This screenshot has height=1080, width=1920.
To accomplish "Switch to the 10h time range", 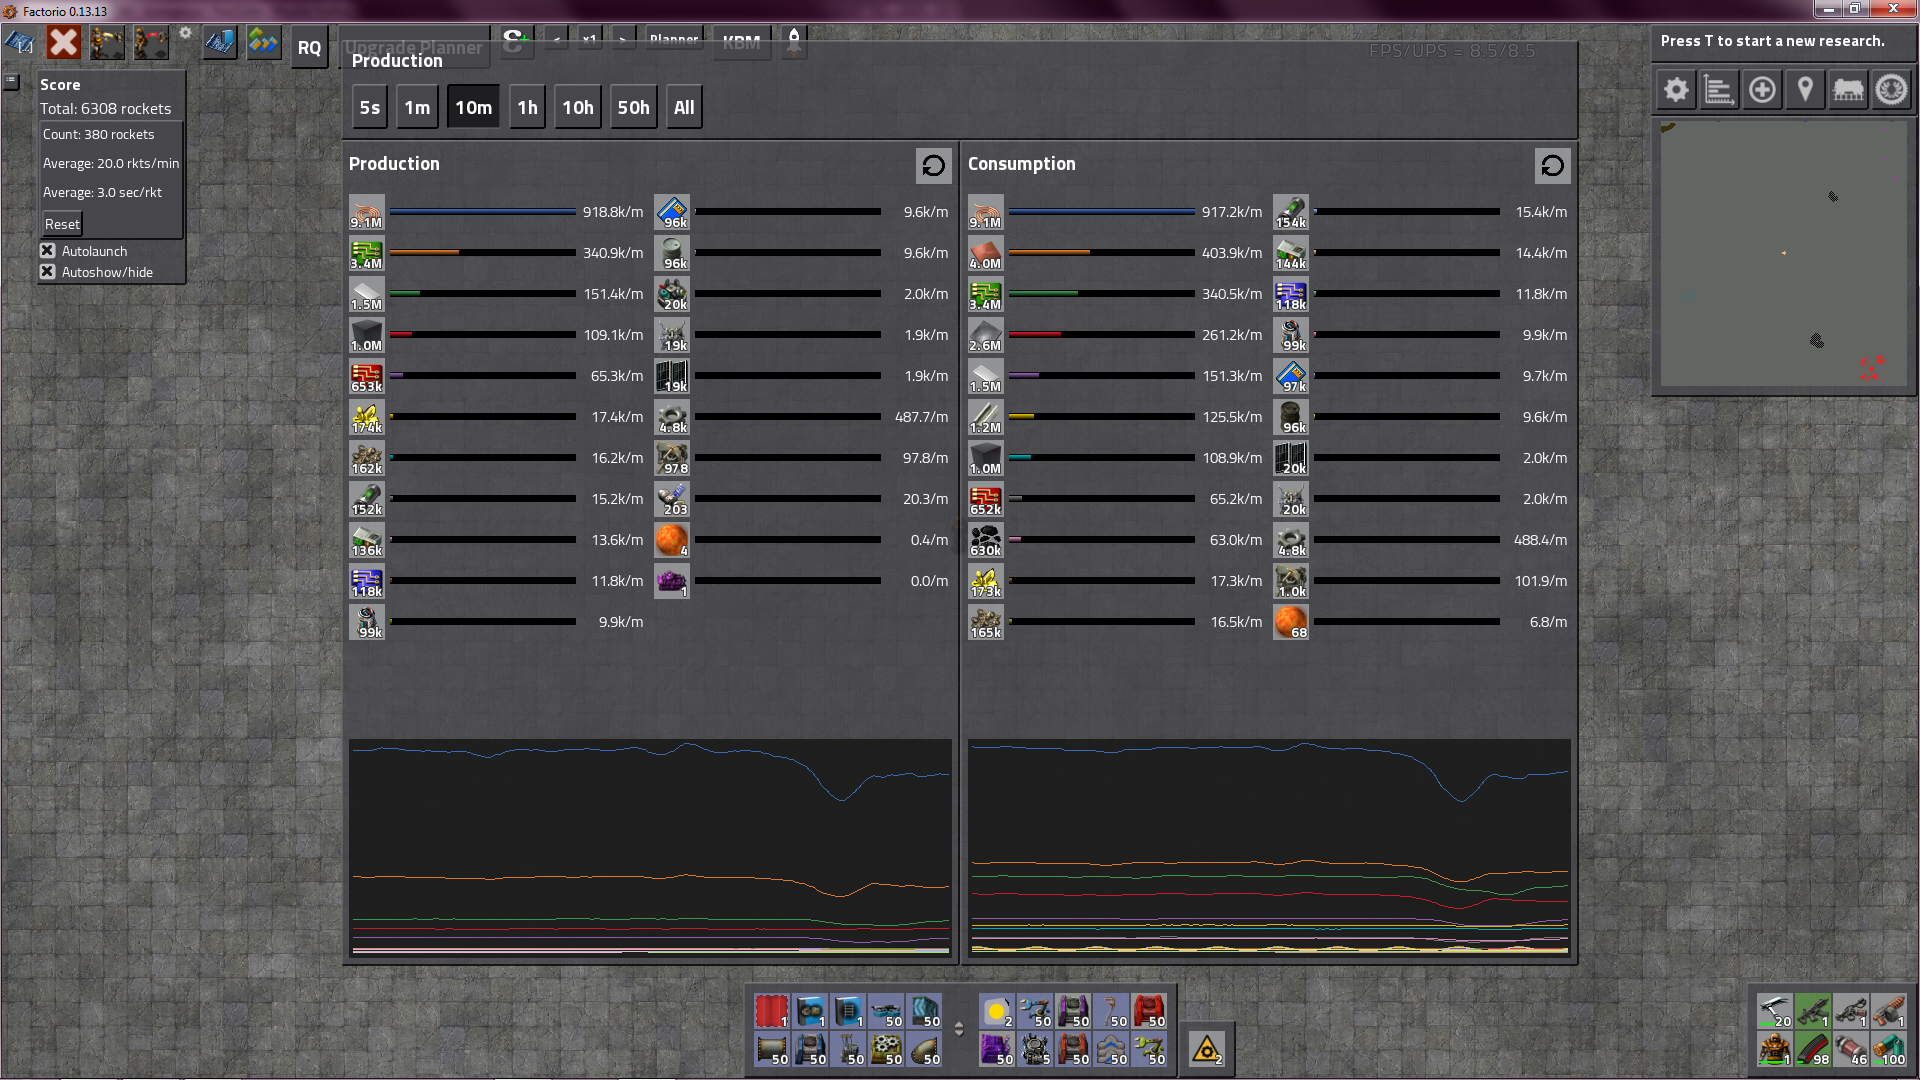I will 577,108.
